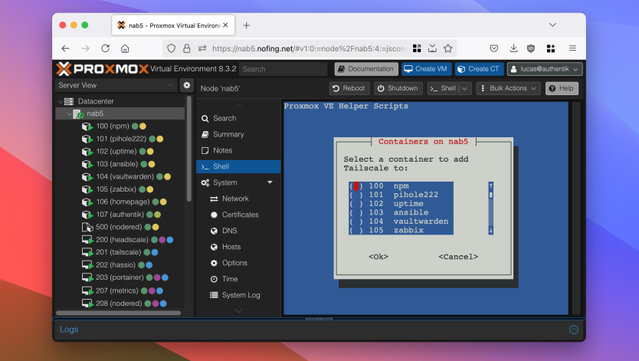
Task: Open the Bulk Actions dropdown
Action: click(508, 88)
